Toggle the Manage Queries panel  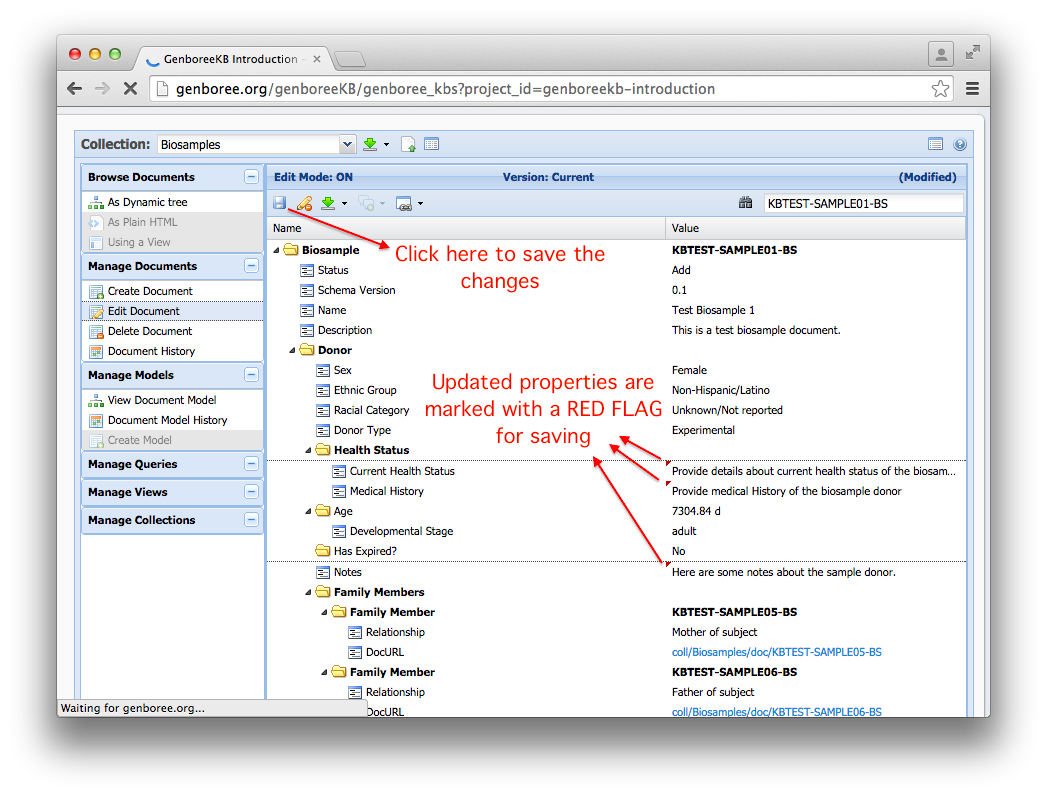251,464
